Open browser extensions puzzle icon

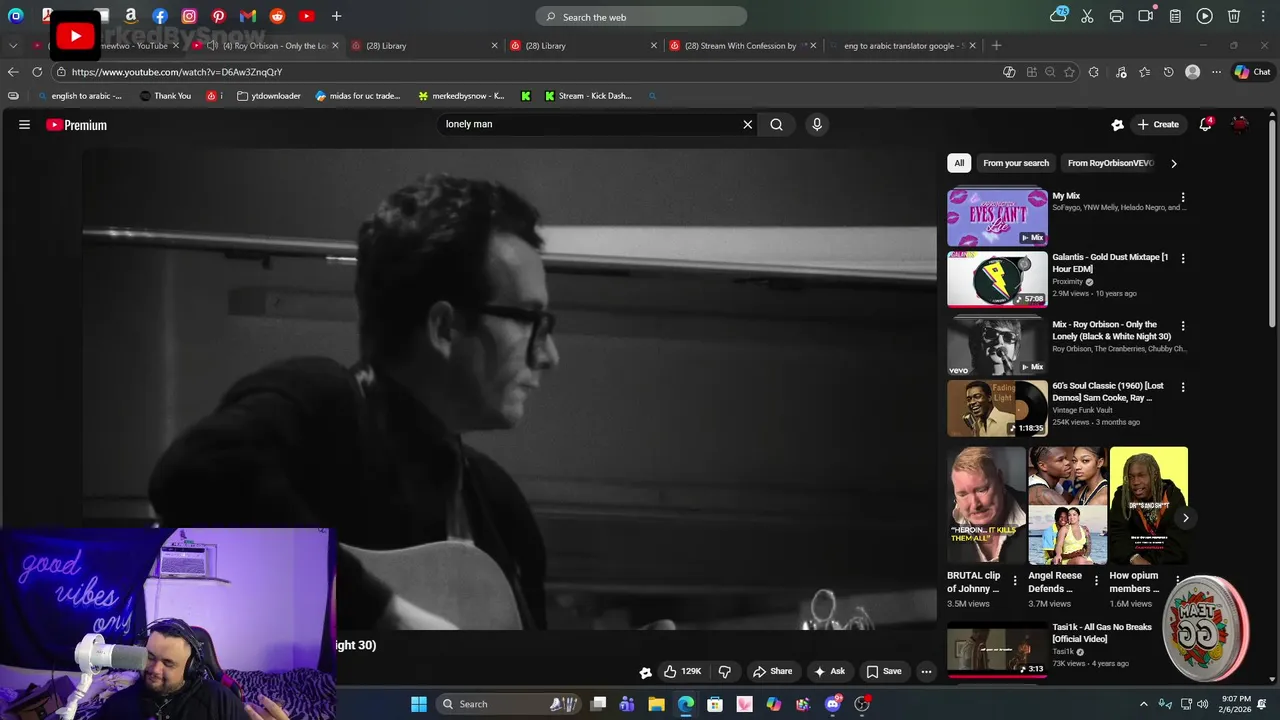1093,72
